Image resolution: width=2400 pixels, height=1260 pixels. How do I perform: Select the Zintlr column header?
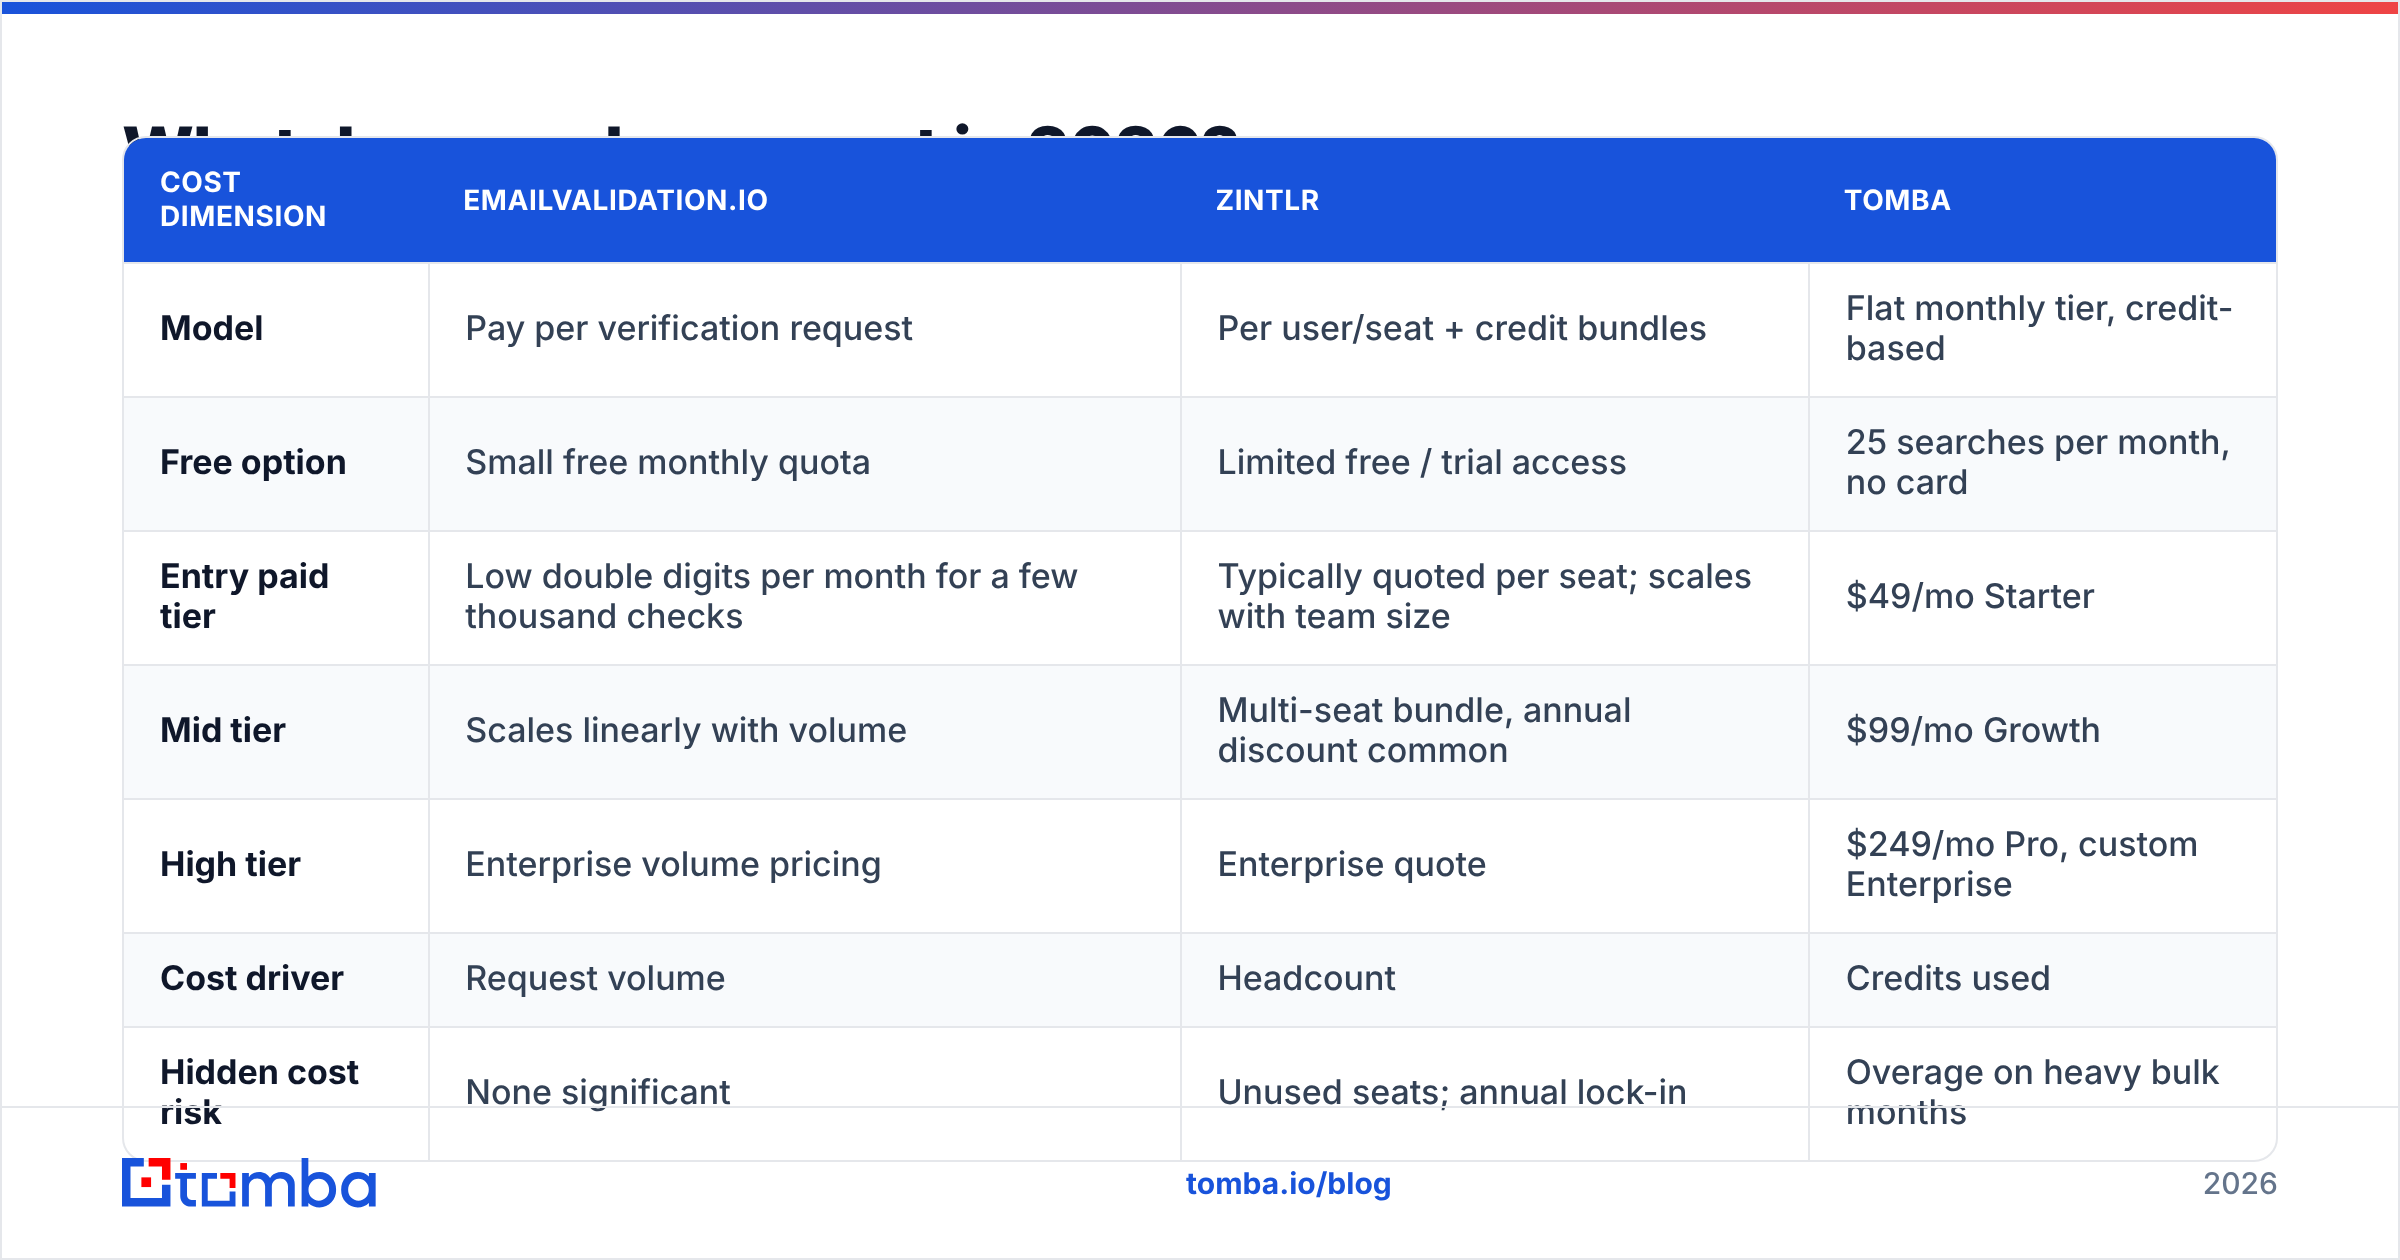coord(1495,200)
